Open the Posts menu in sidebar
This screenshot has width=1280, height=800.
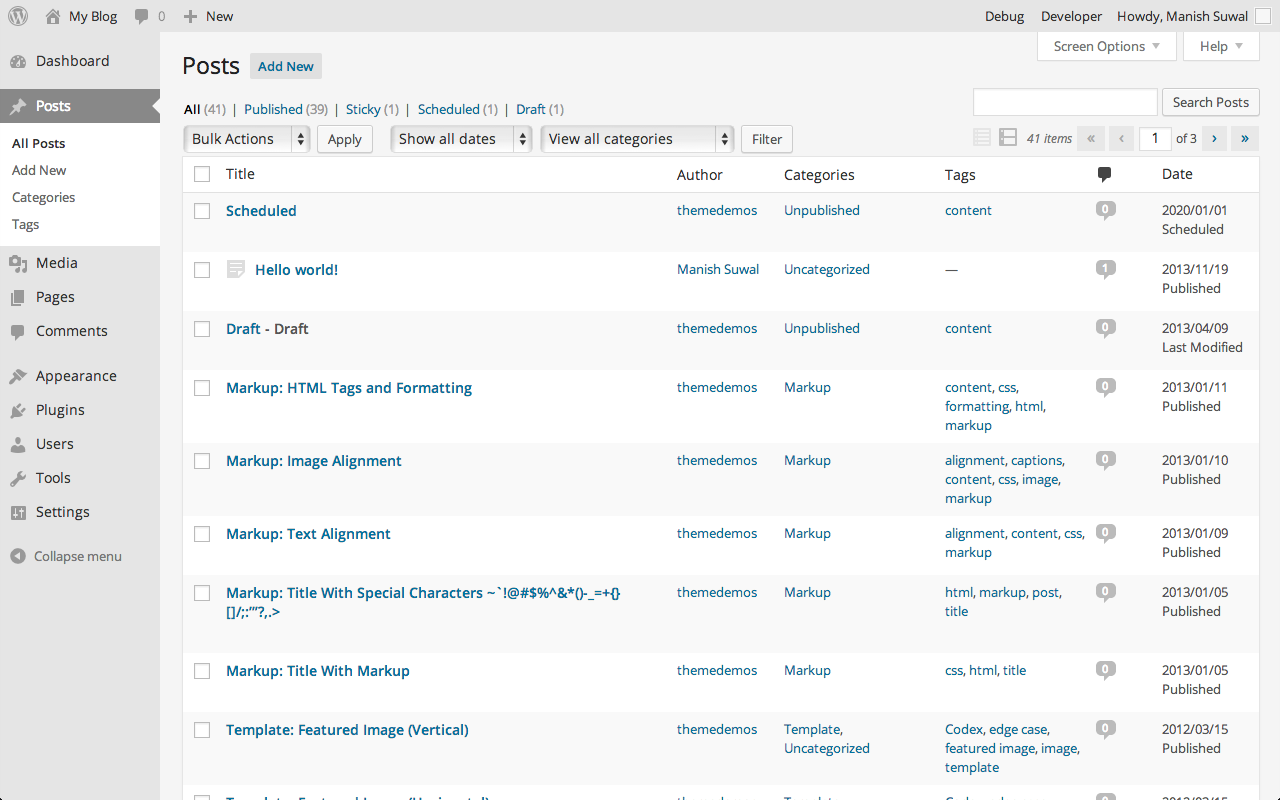tap(80, 106)
